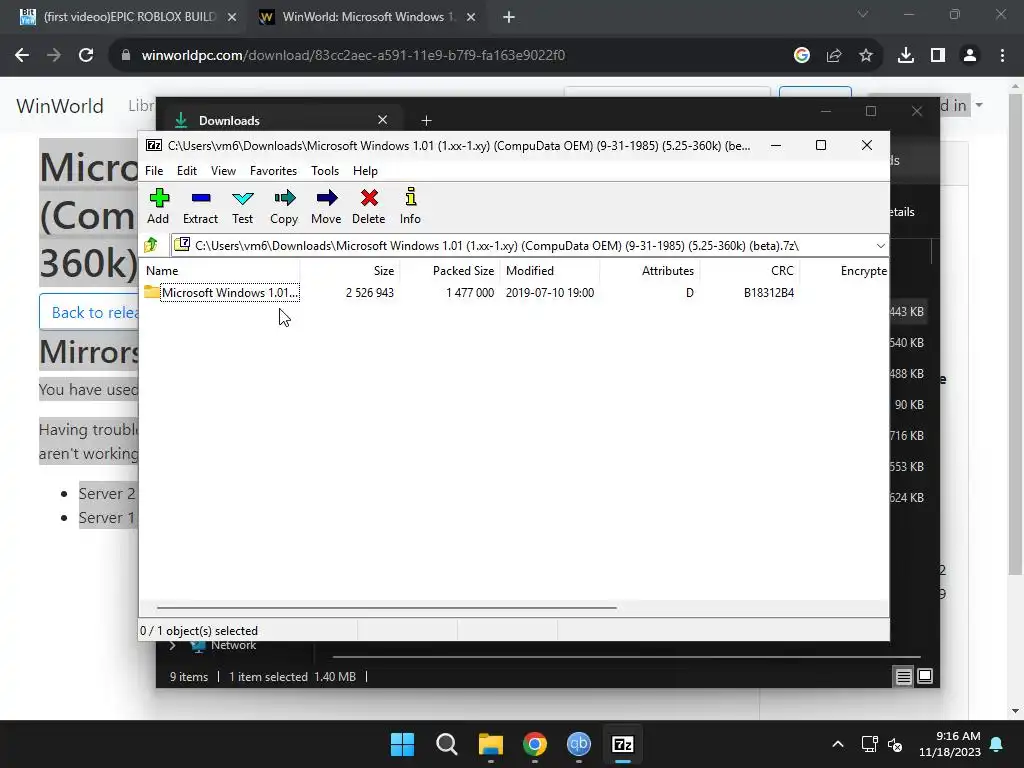Click the Server 2 mirror link
The width and height of the screenshot is (1024, 768).
pos(107,494)
